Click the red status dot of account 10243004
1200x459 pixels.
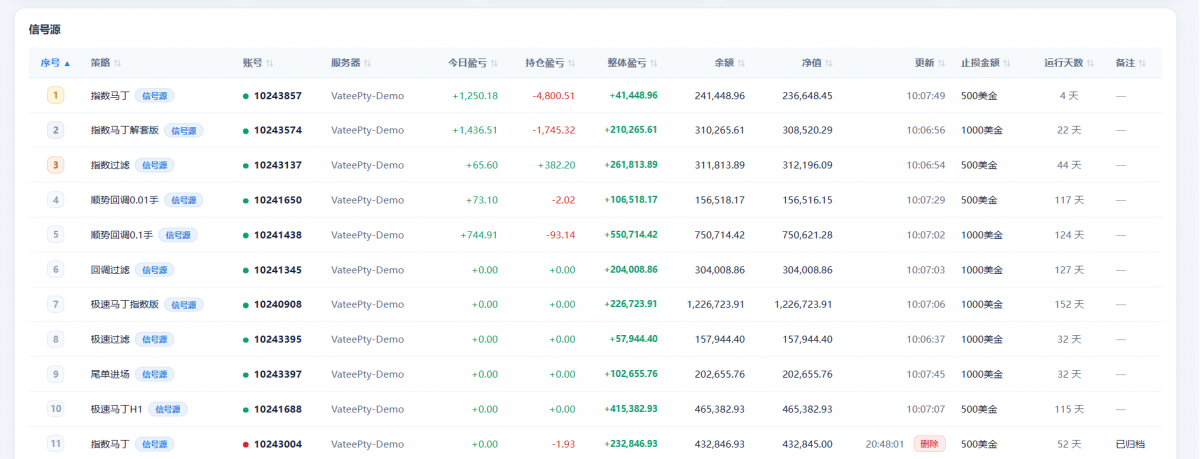click(246, 444)
